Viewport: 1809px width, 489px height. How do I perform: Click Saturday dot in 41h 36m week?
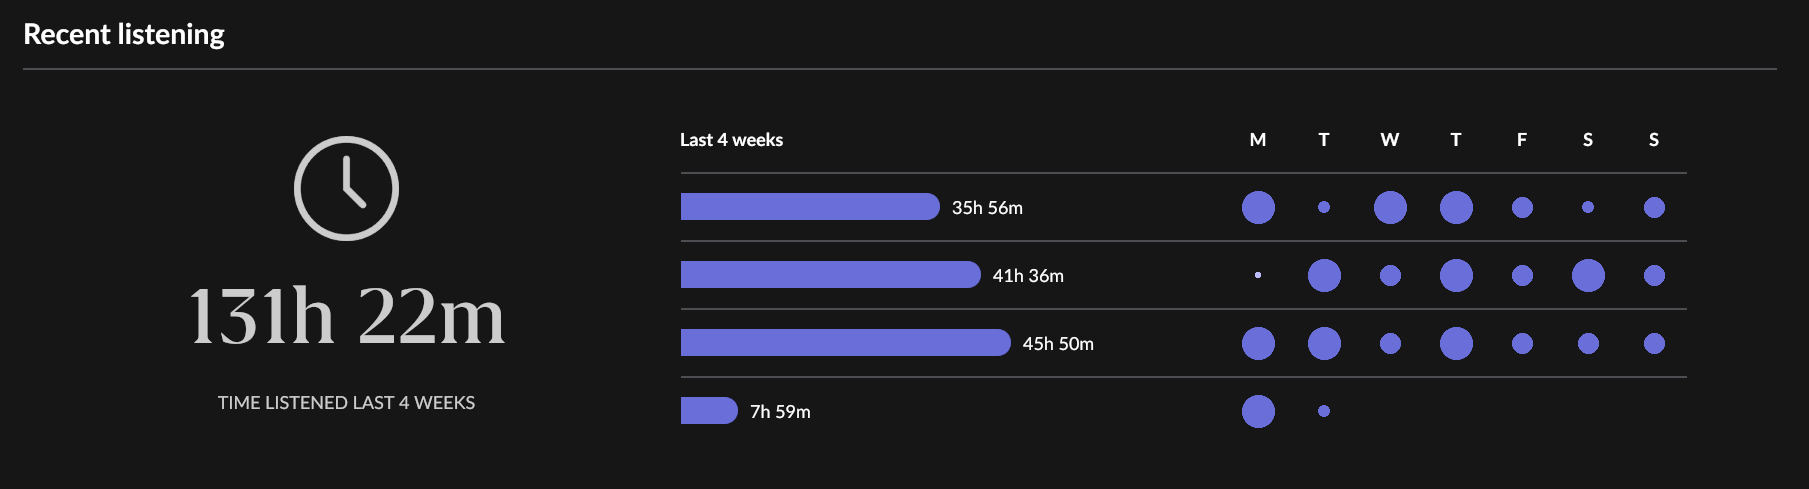[1588, 275]
